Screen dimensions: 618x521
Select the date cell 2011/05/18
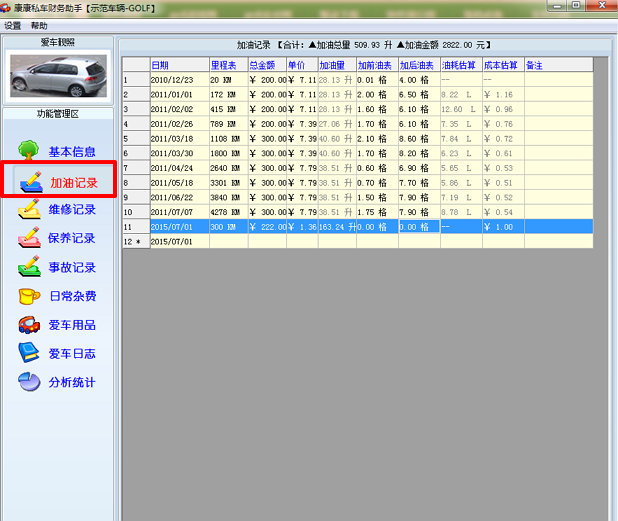tap(180, 183)
